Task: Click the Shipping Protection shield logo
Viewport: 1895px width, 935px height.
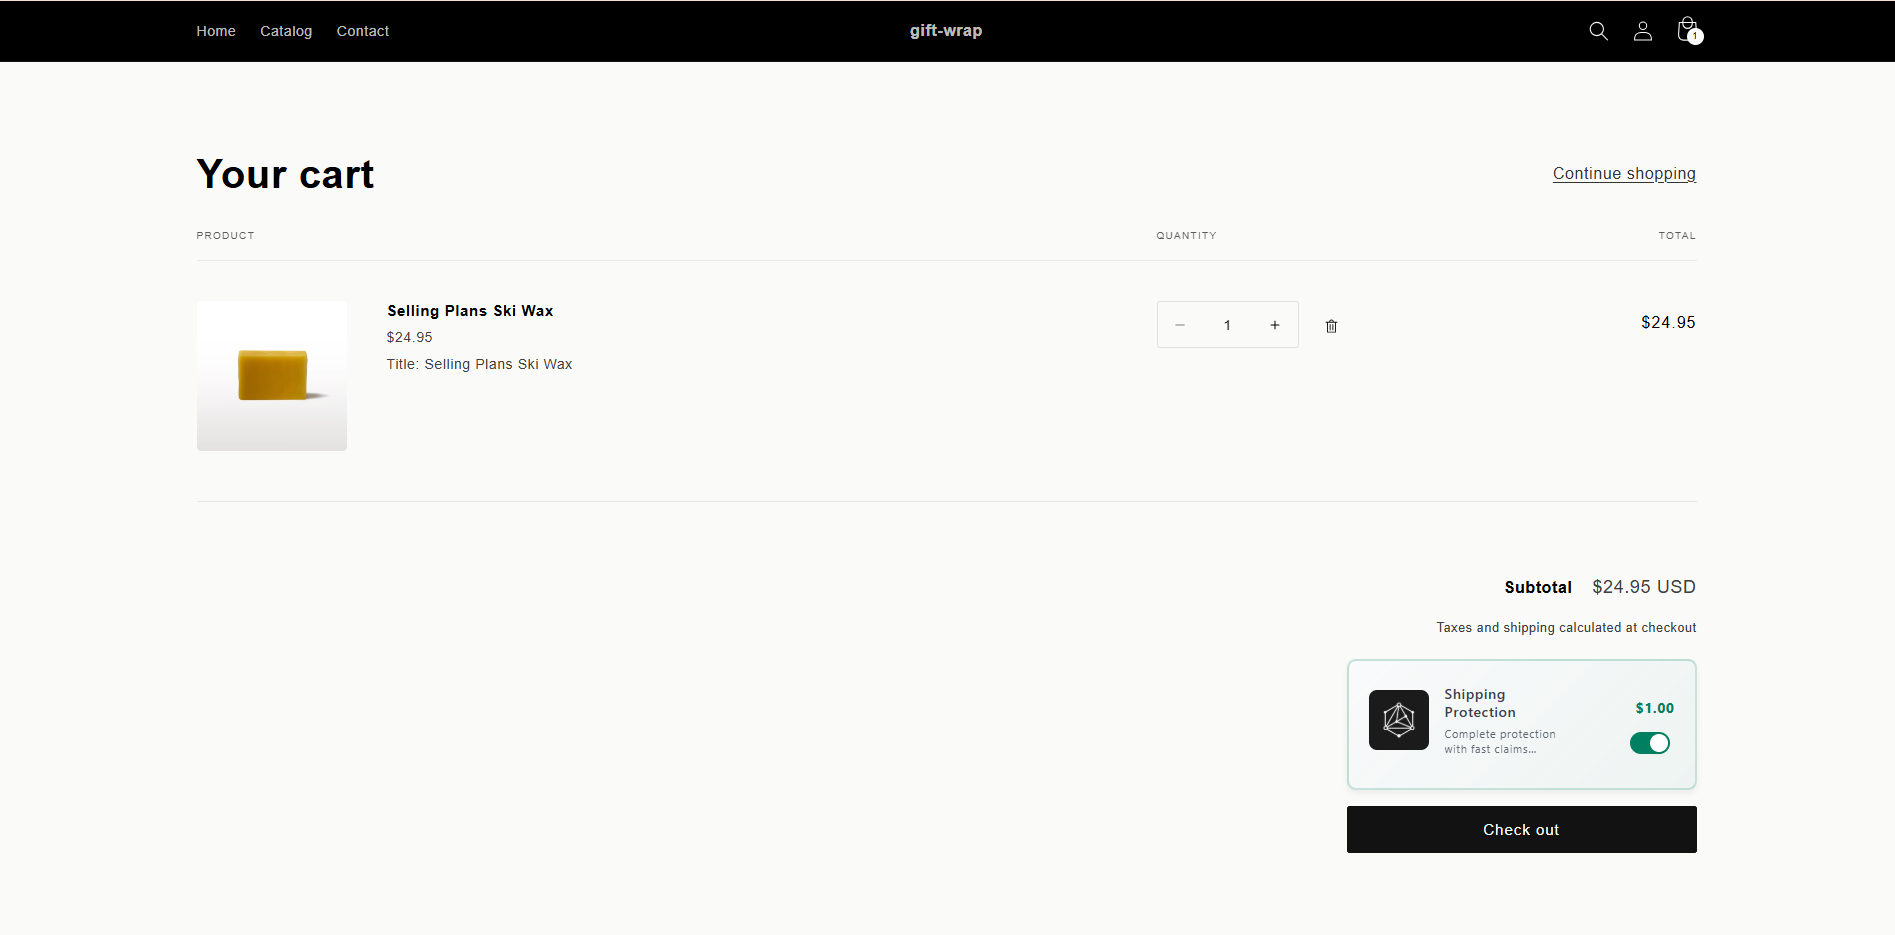Action: [1398, 720]
